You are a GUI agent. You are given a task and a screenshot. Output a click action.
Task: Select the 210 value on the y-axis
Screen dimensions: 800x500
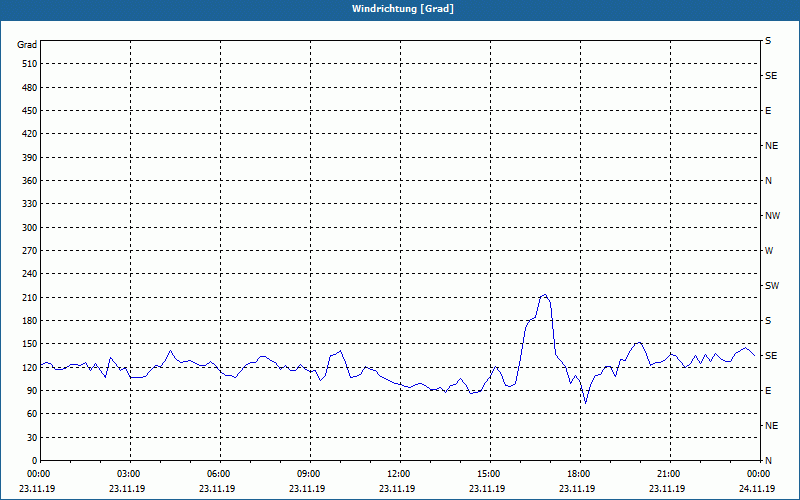click(30, 297)
